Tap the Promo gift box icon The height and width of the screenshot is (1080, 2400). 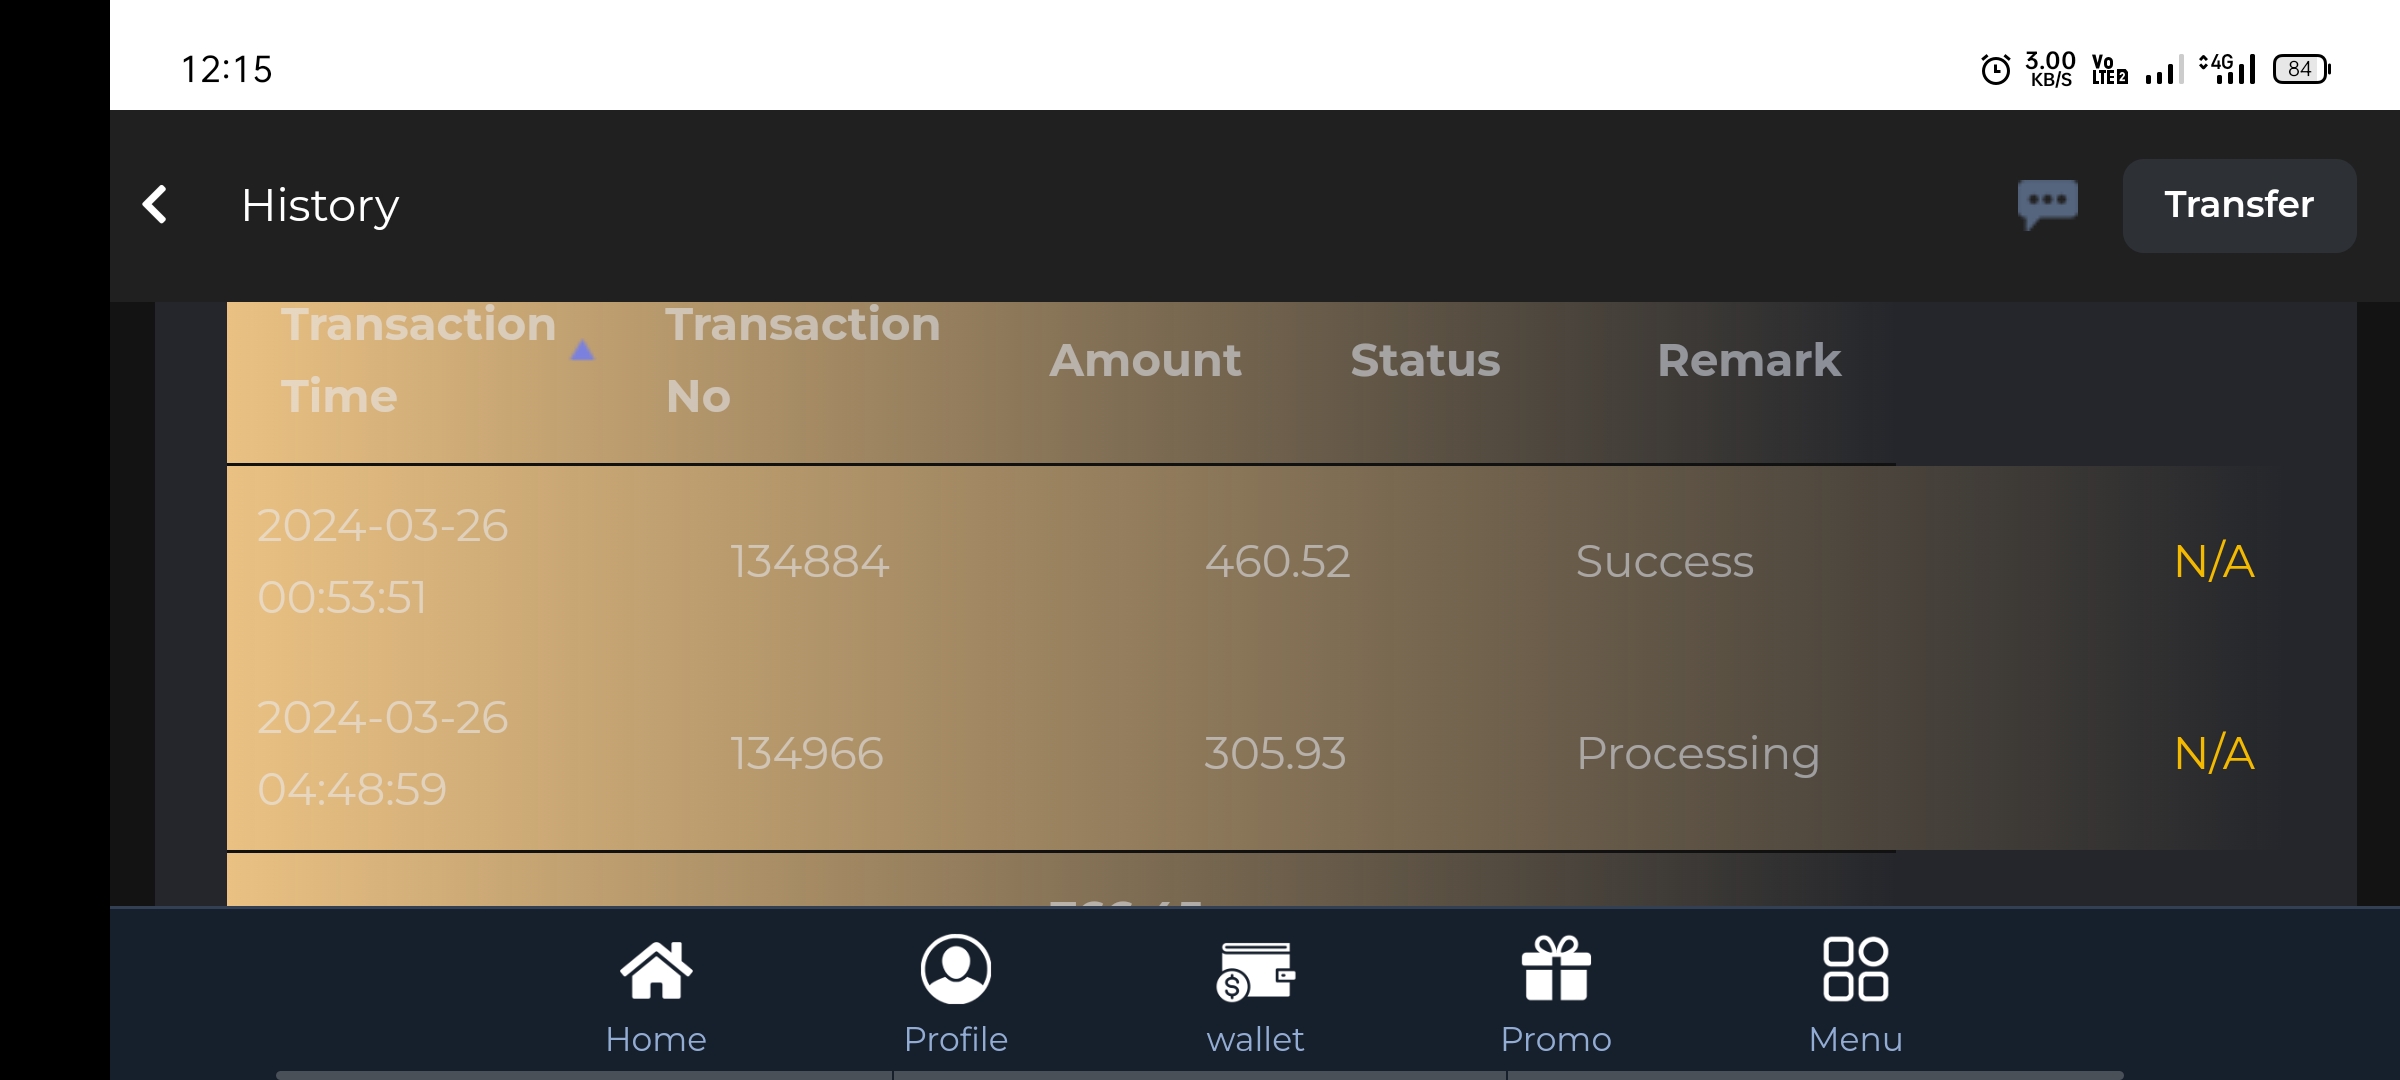[1555, 968]
